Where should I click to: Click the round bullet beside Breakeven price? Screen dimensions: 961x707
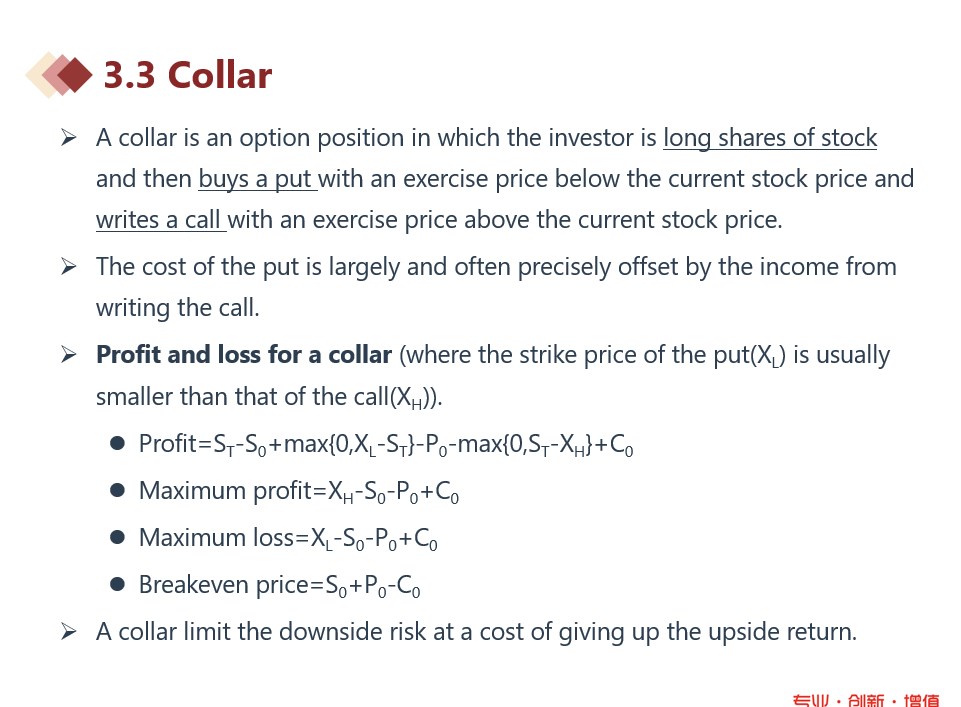117,584
